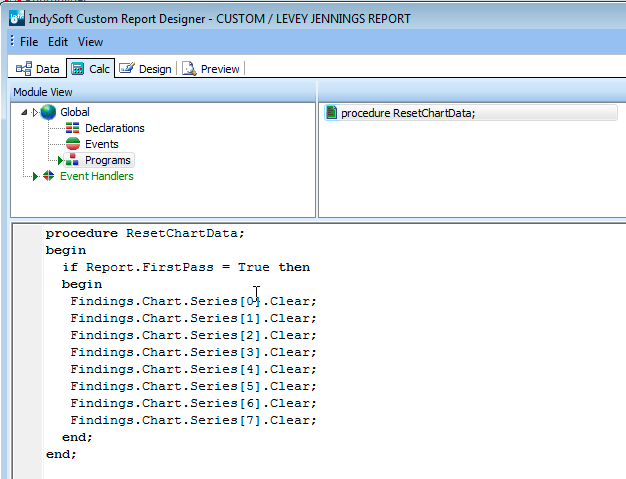Click the Series[4].Clear code line

click(193, 369)
